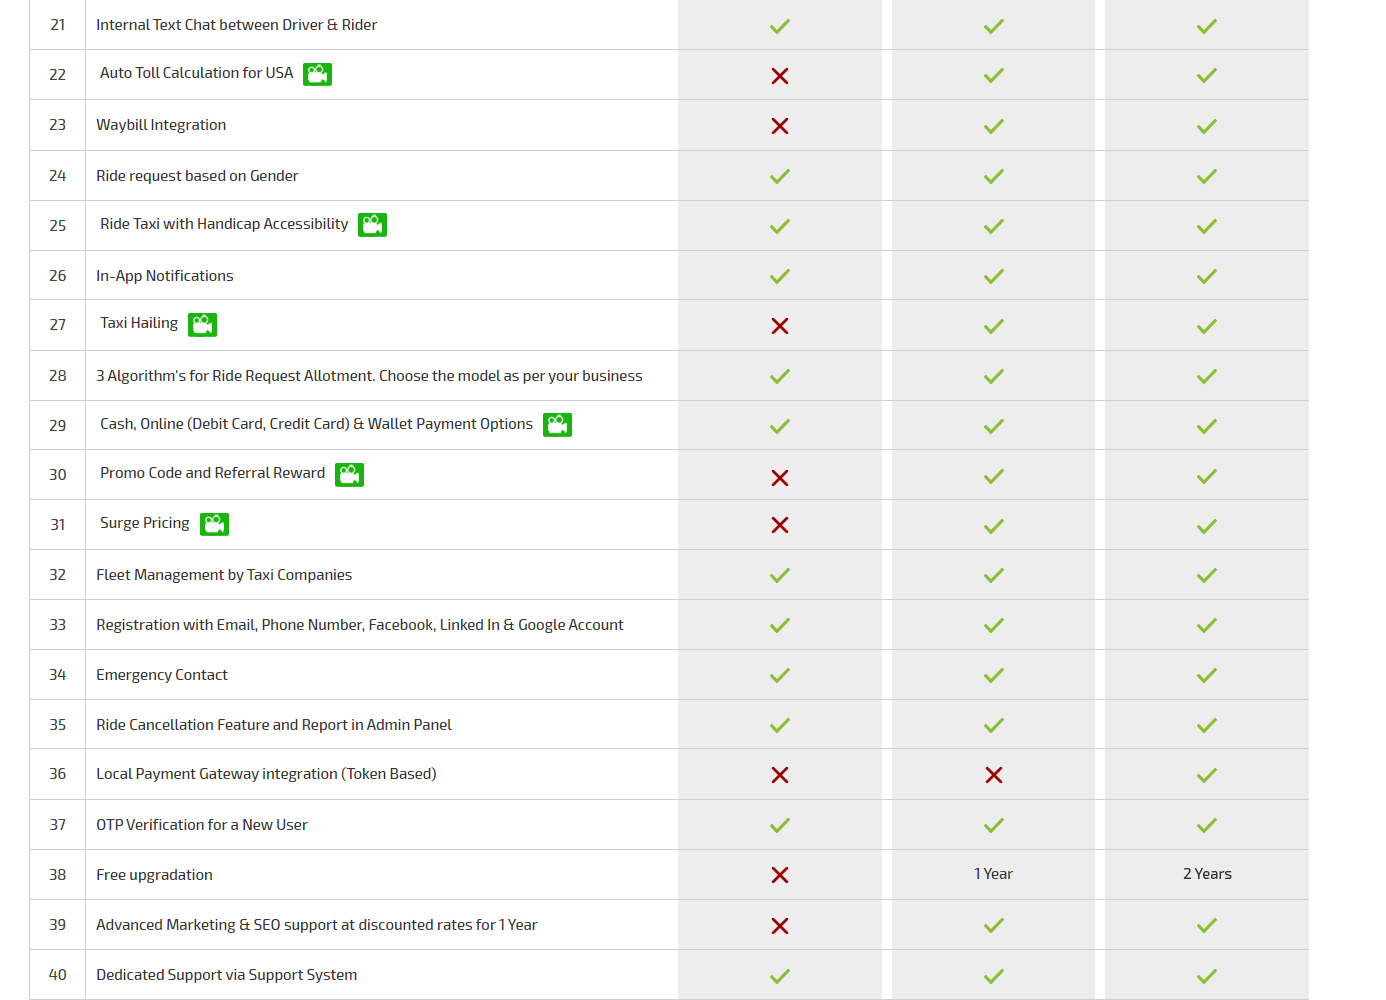This screenshot has width=1386, height=1000.
Task: Click Fleet Management by Taxi Companies row
Action: pos(669,575)
